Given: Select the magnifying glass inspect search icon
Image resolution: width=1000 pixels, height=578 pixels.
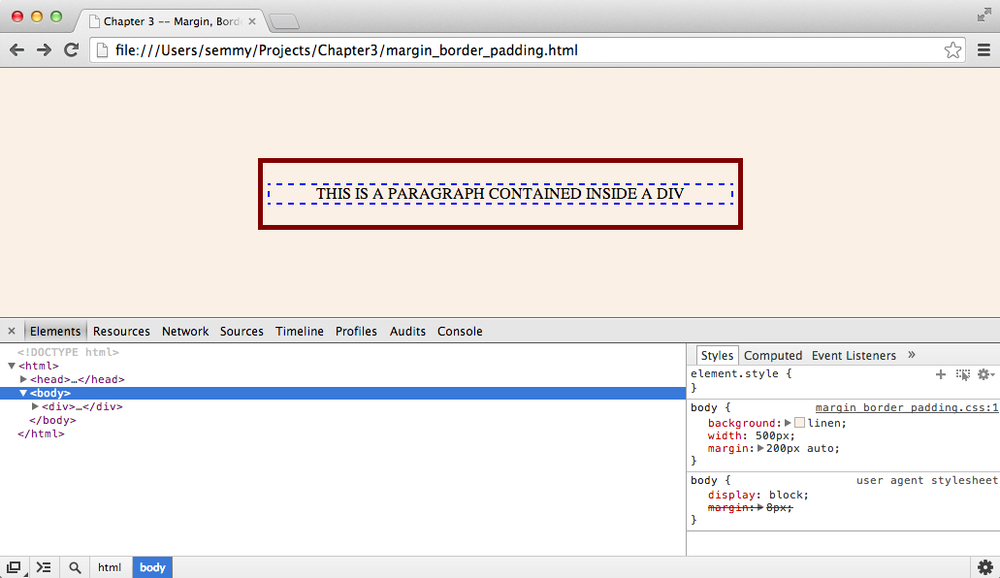Looking at the screenshot, I should coord(75,567).
